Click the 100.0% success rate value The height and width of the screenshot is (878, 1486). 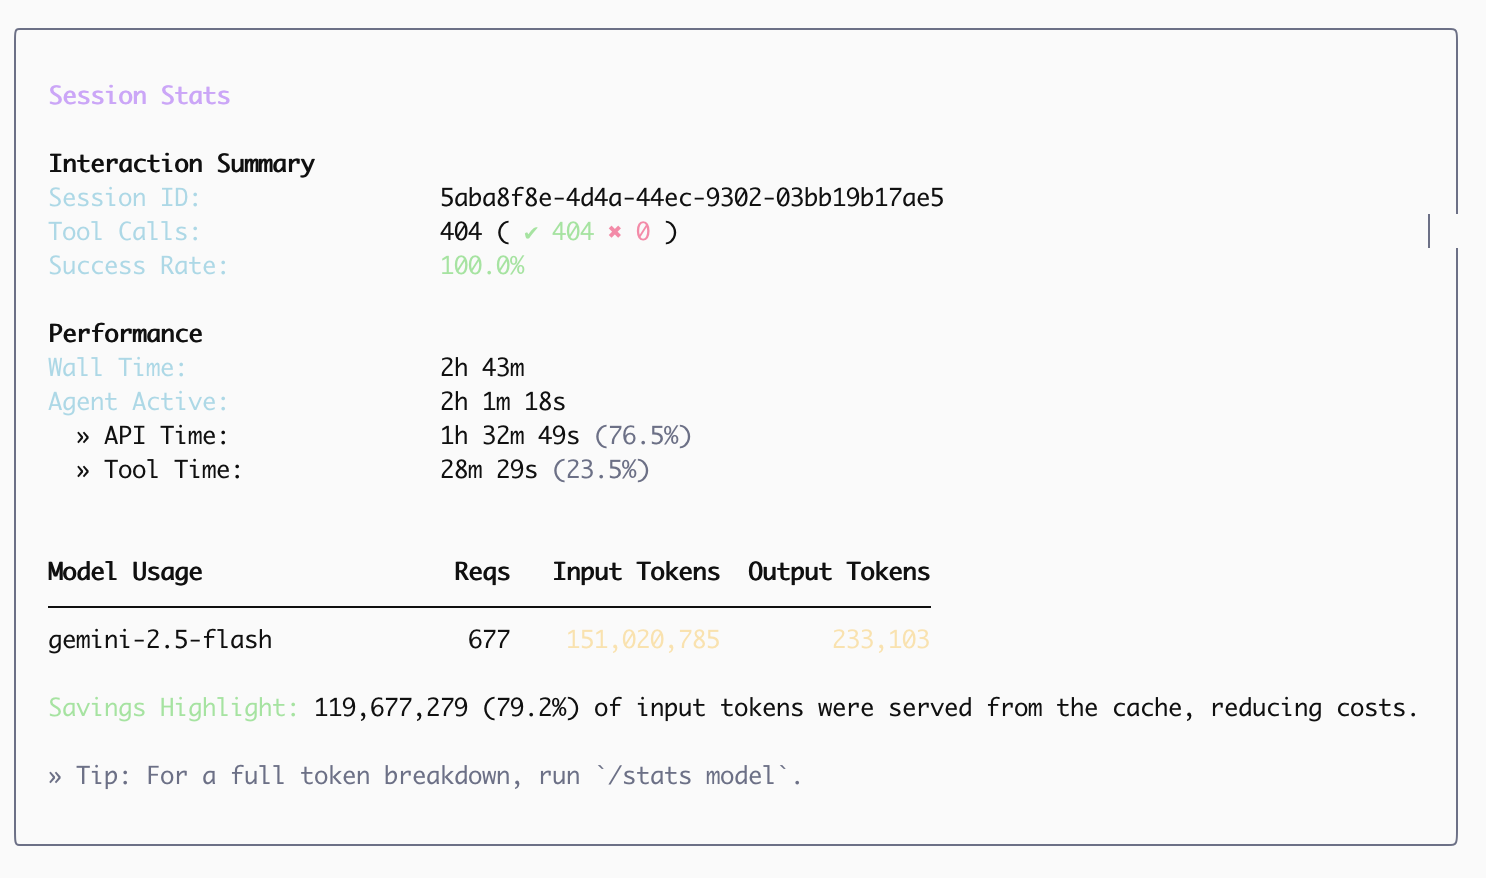[482, 266]
